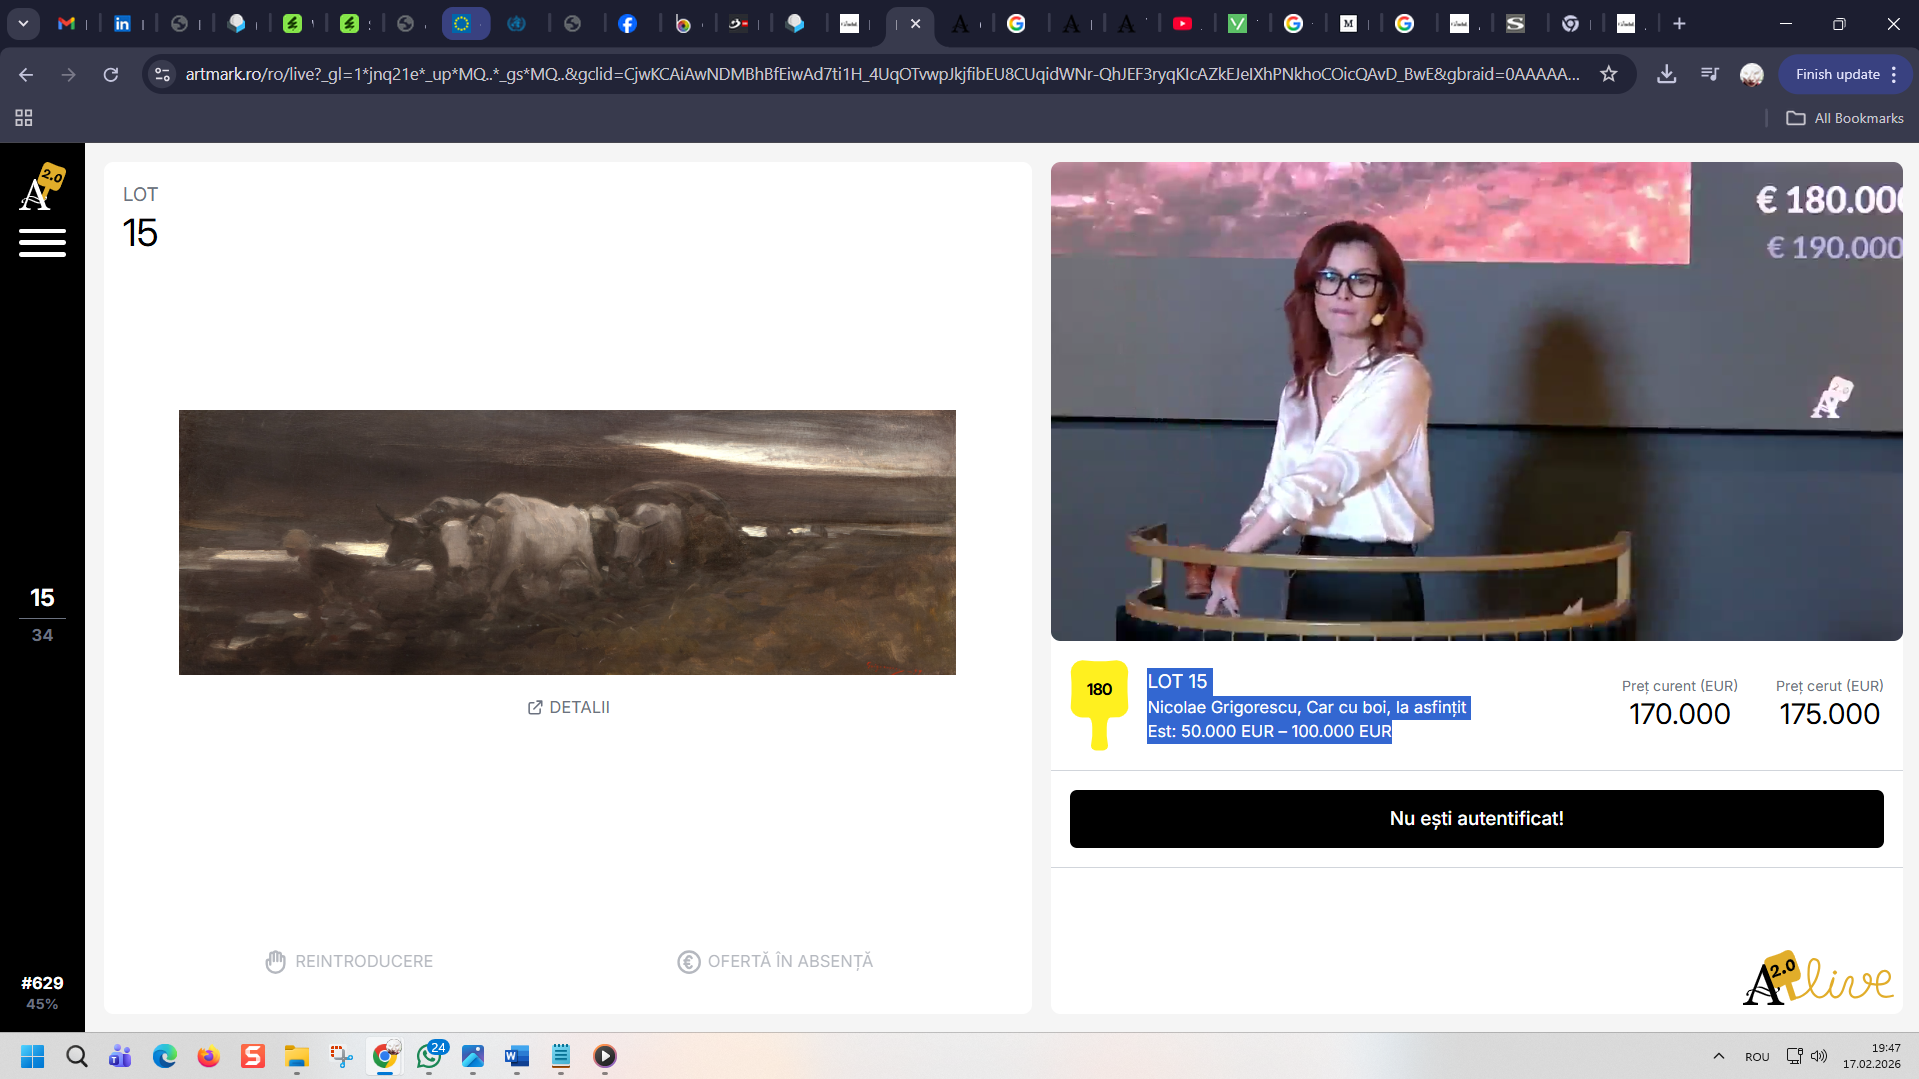This screenshot has width=1919, height=1079.
Task: Click the euro icon for absentee offer
Action: [688, 961]
